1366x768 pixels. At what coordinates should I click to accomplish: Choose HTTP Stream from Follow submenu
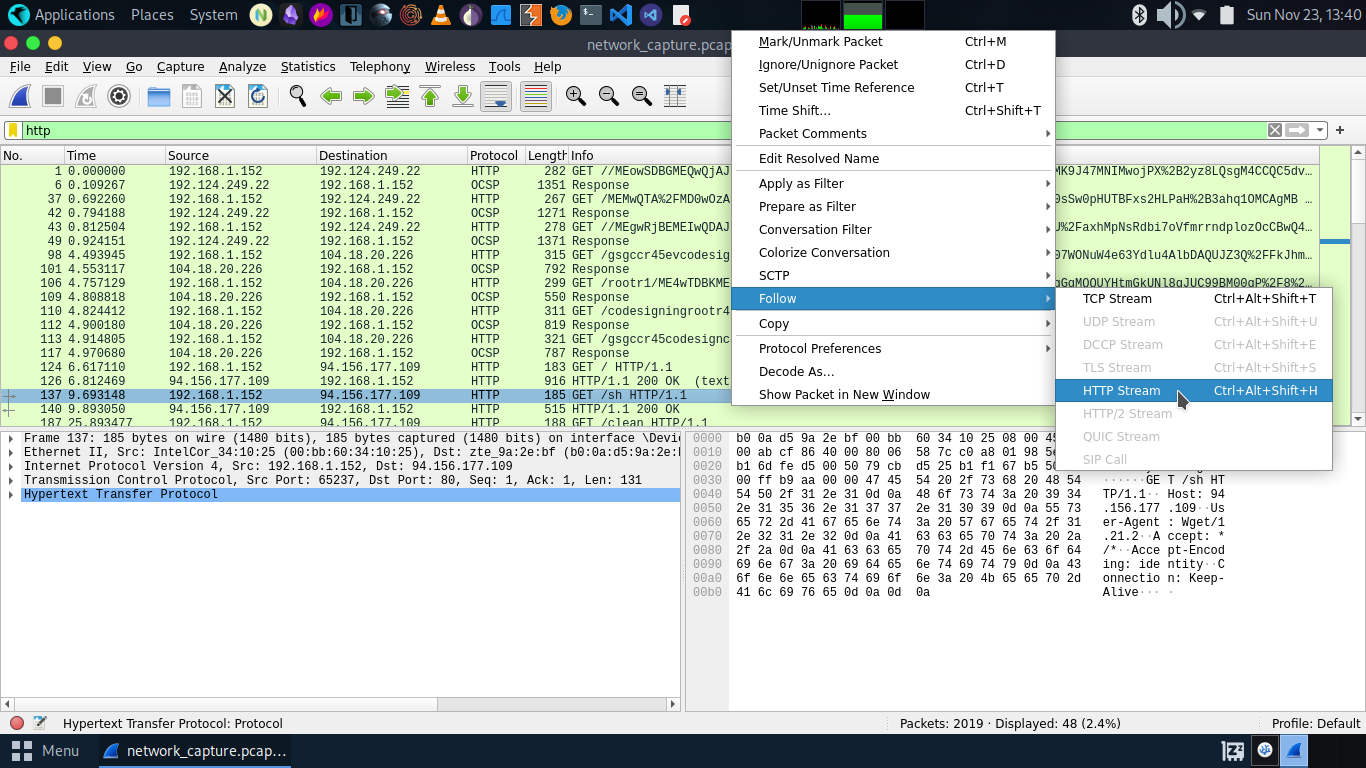pos(1121,391)
